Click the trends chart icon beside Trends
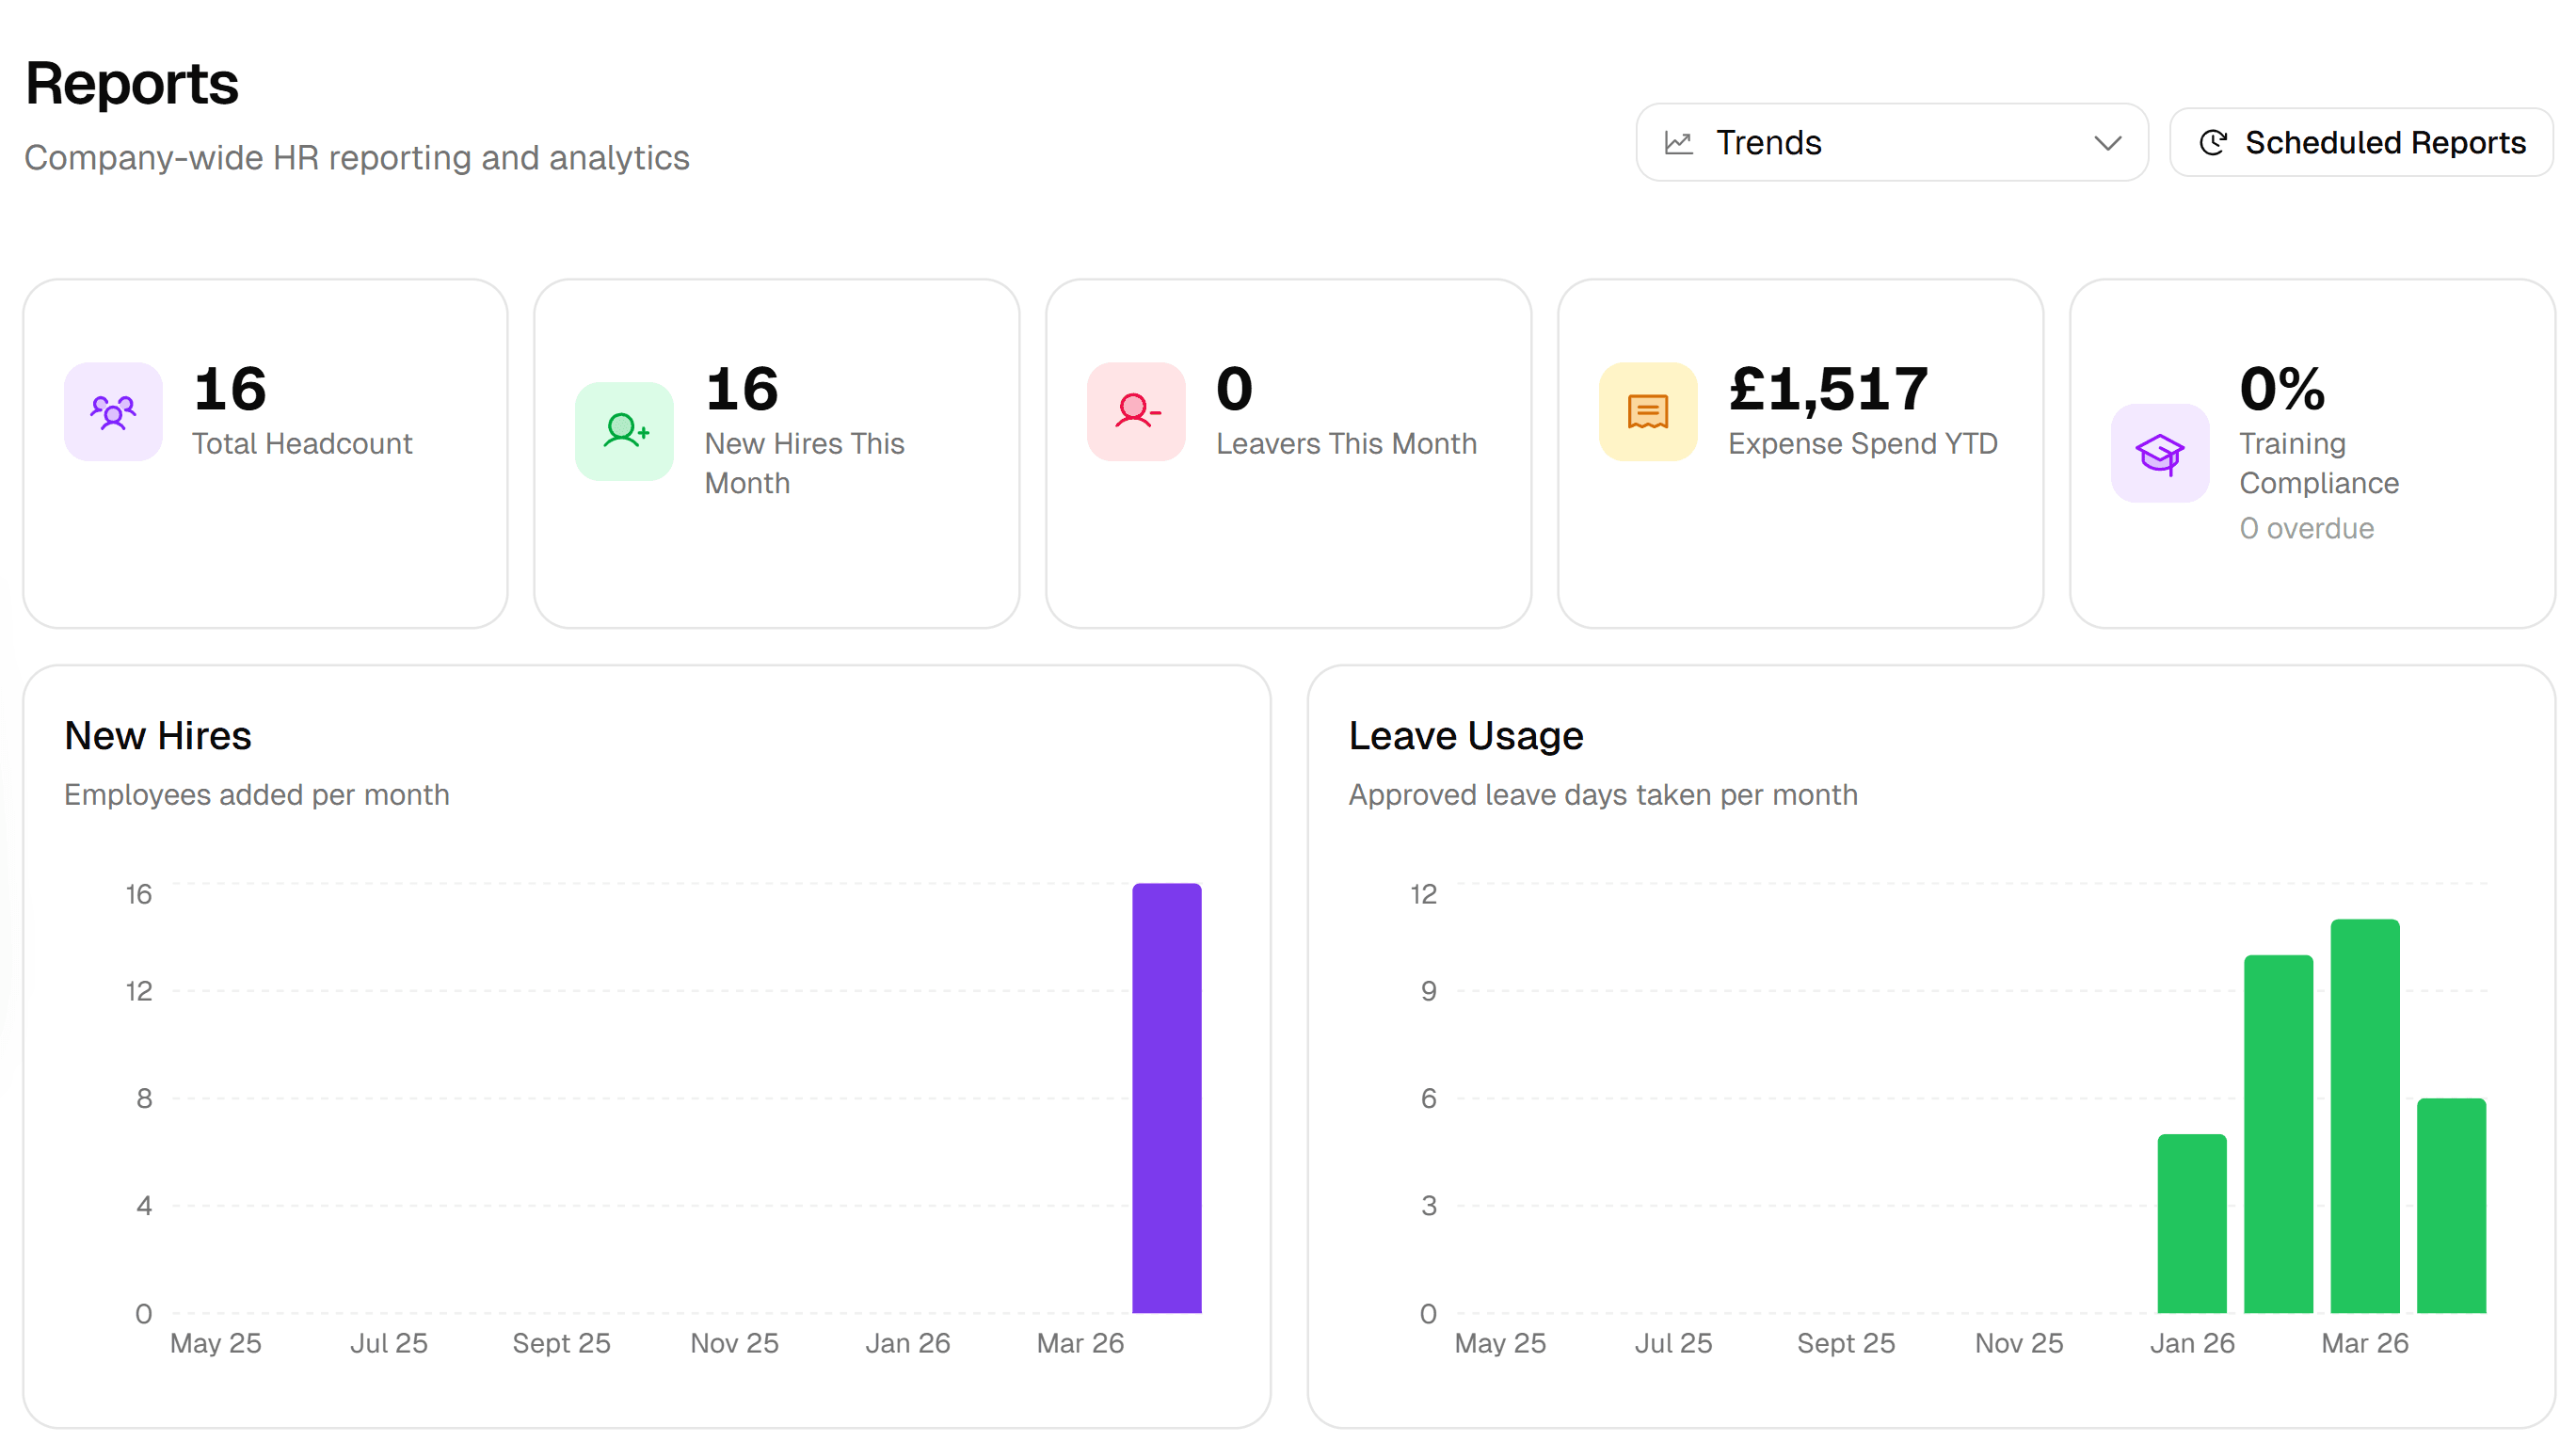Viewport: 2576px width, 1442px height. (x=1679, y=142)
